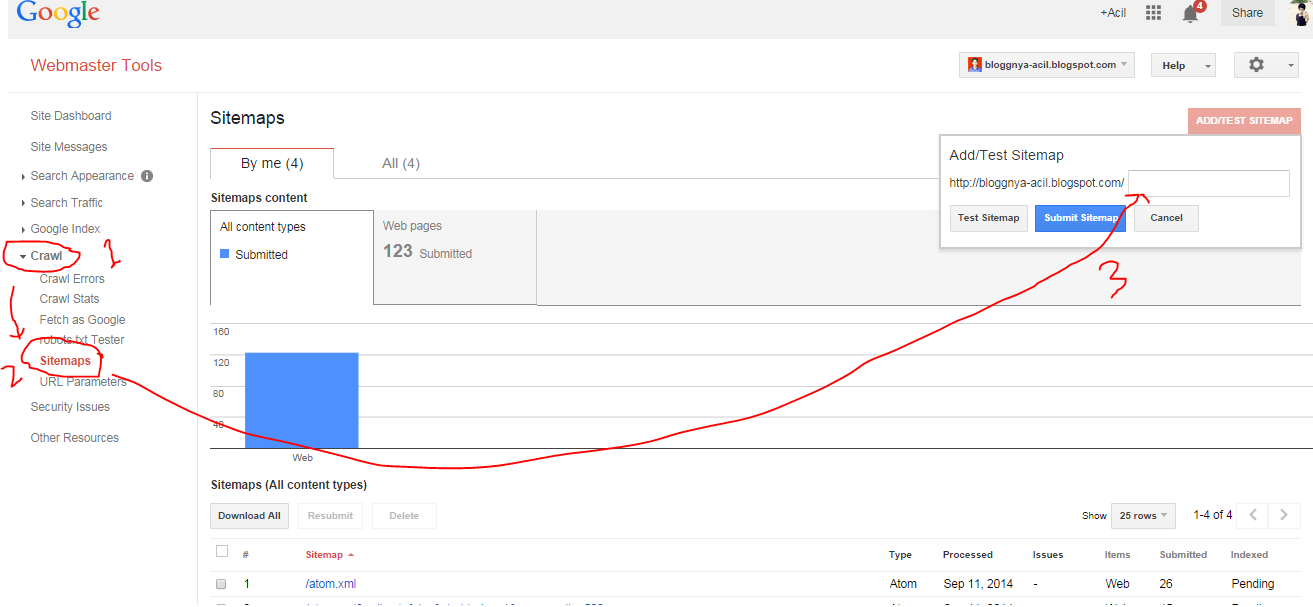Open the Webmaster Tools title link
Screen dimensions: 1313x607
[x=96, y=66]
